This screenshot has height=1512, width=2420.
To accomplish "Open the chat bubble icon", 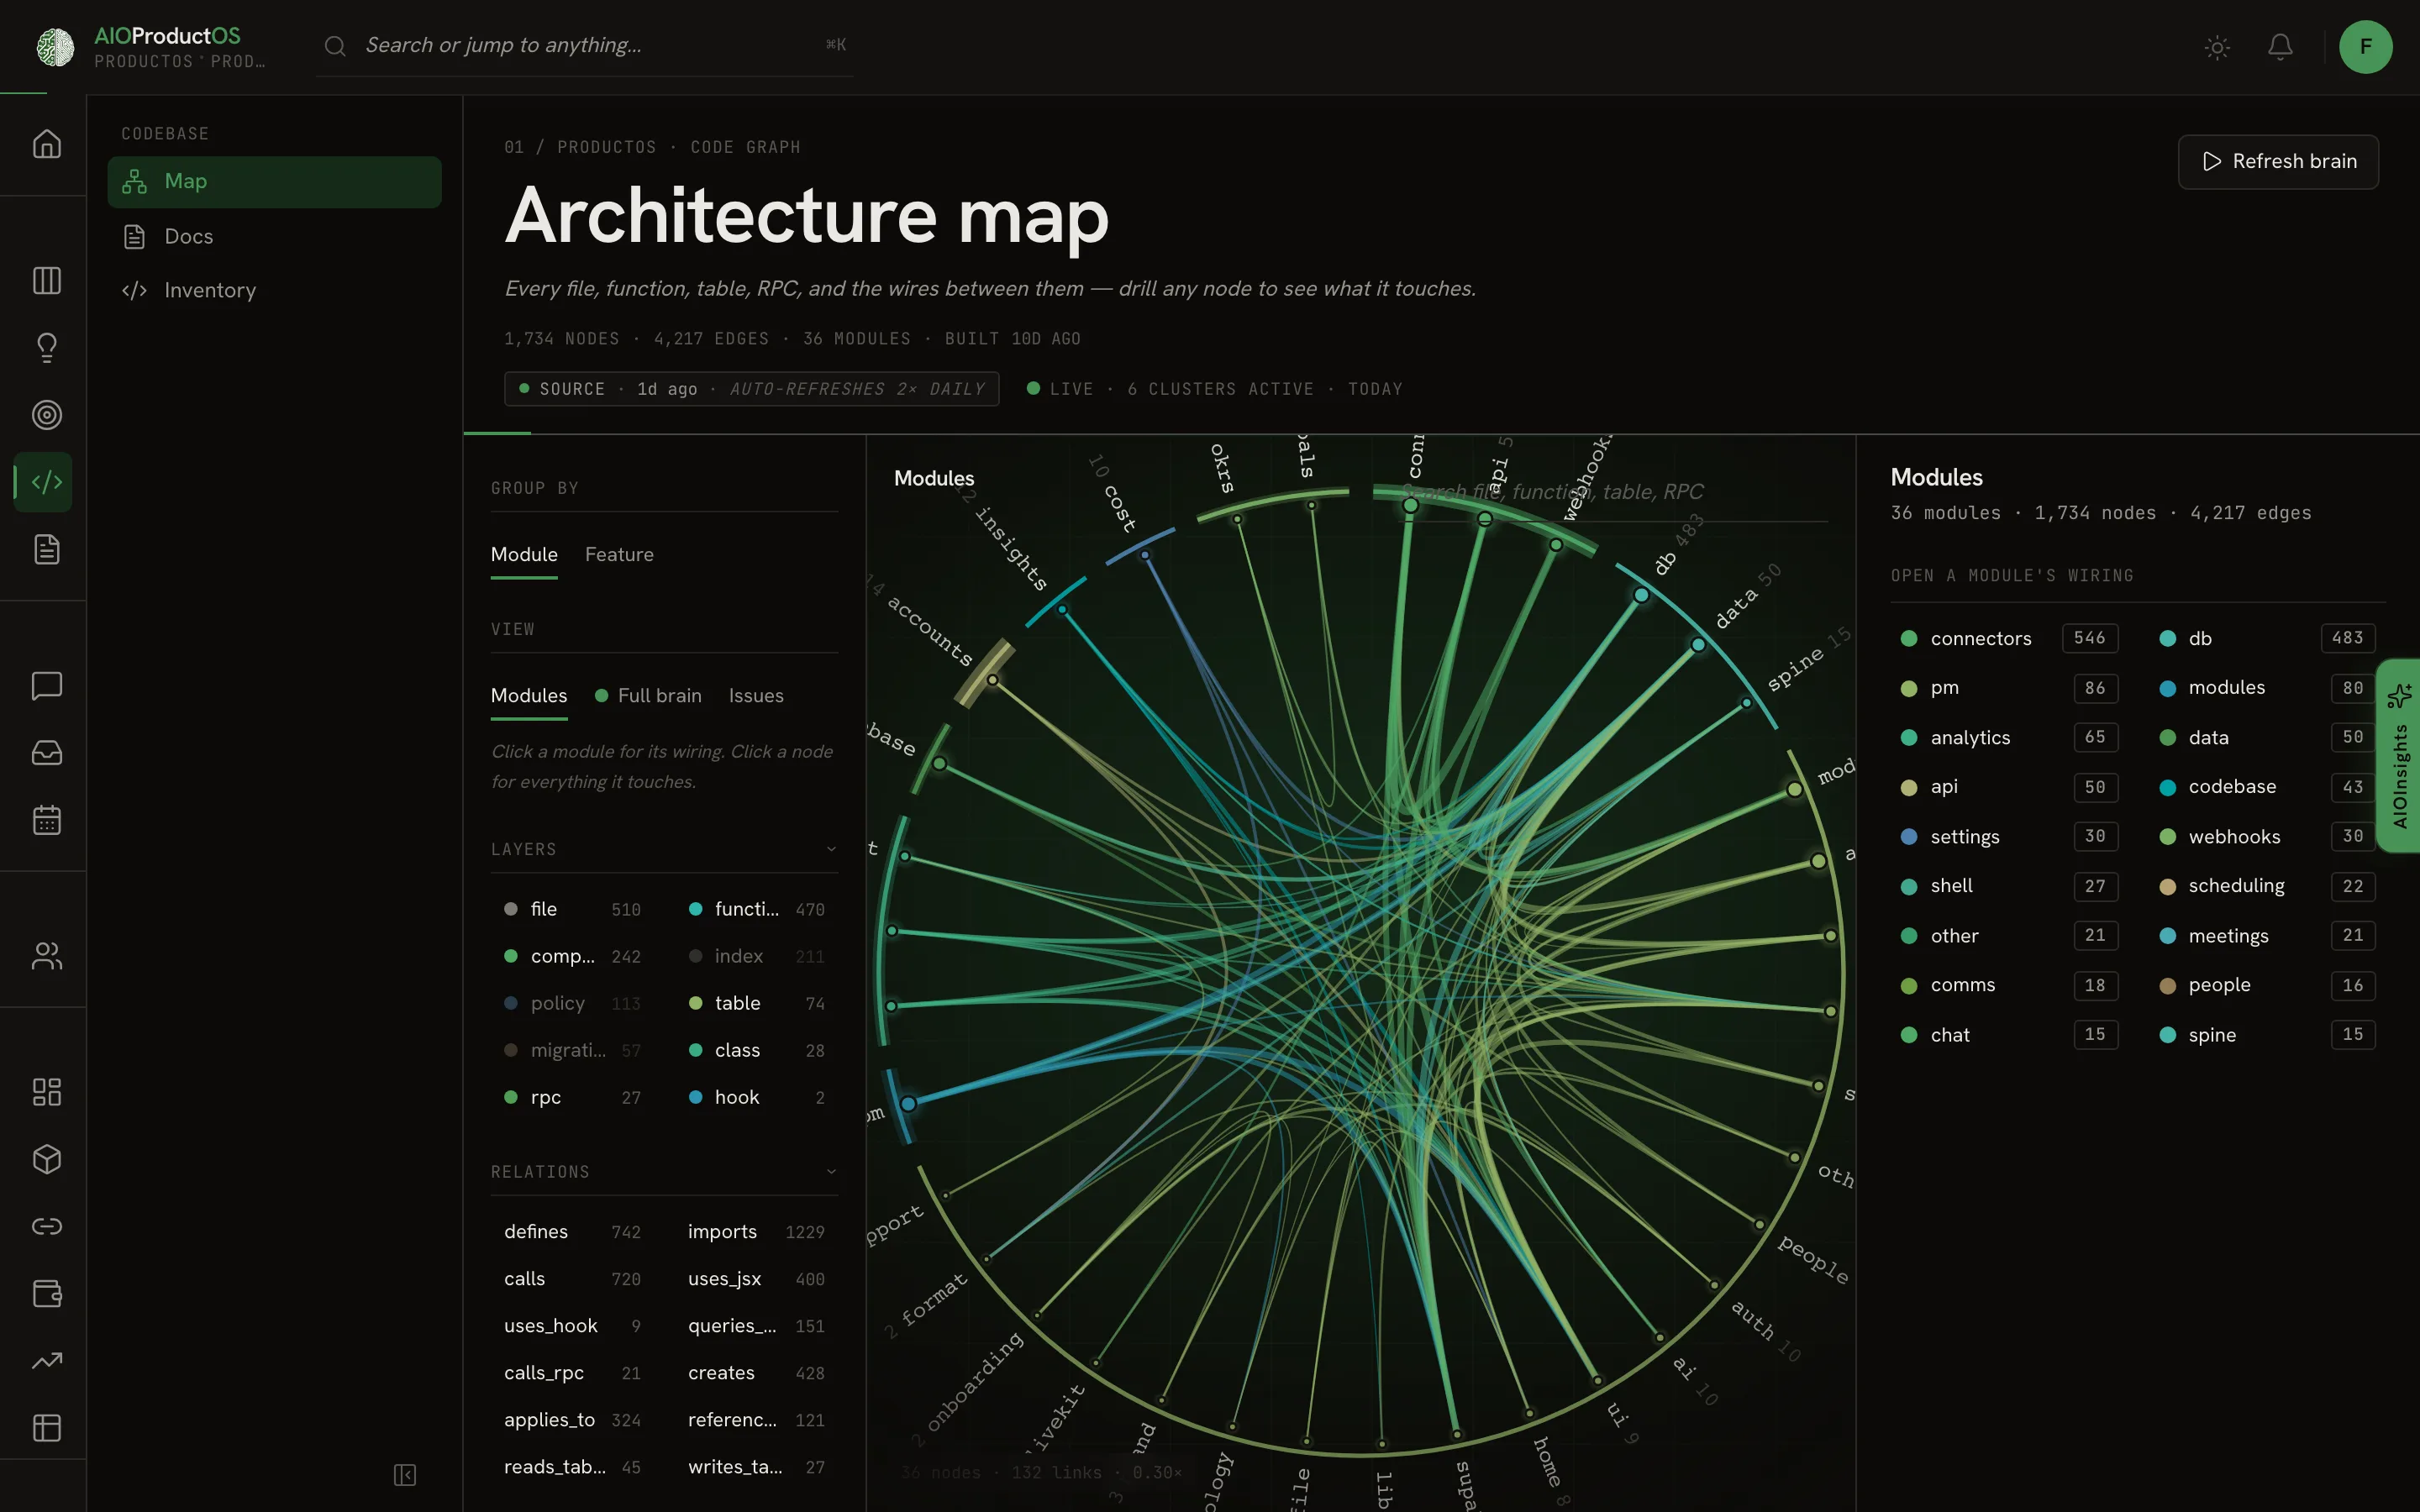I will click(46, 686).
